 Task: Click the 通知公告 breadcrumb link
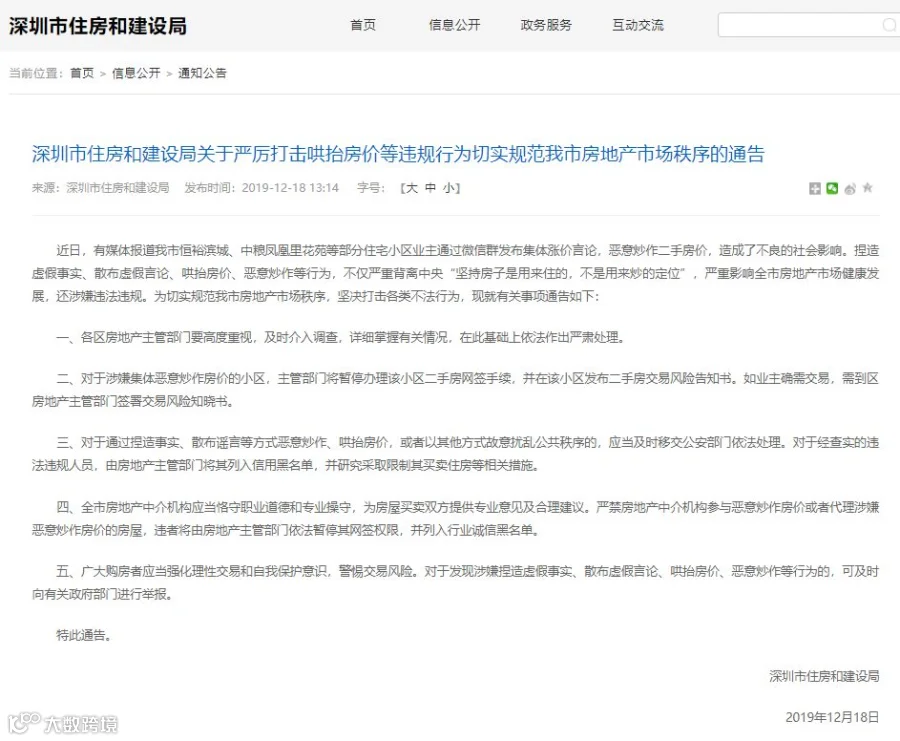pos(203,73)
